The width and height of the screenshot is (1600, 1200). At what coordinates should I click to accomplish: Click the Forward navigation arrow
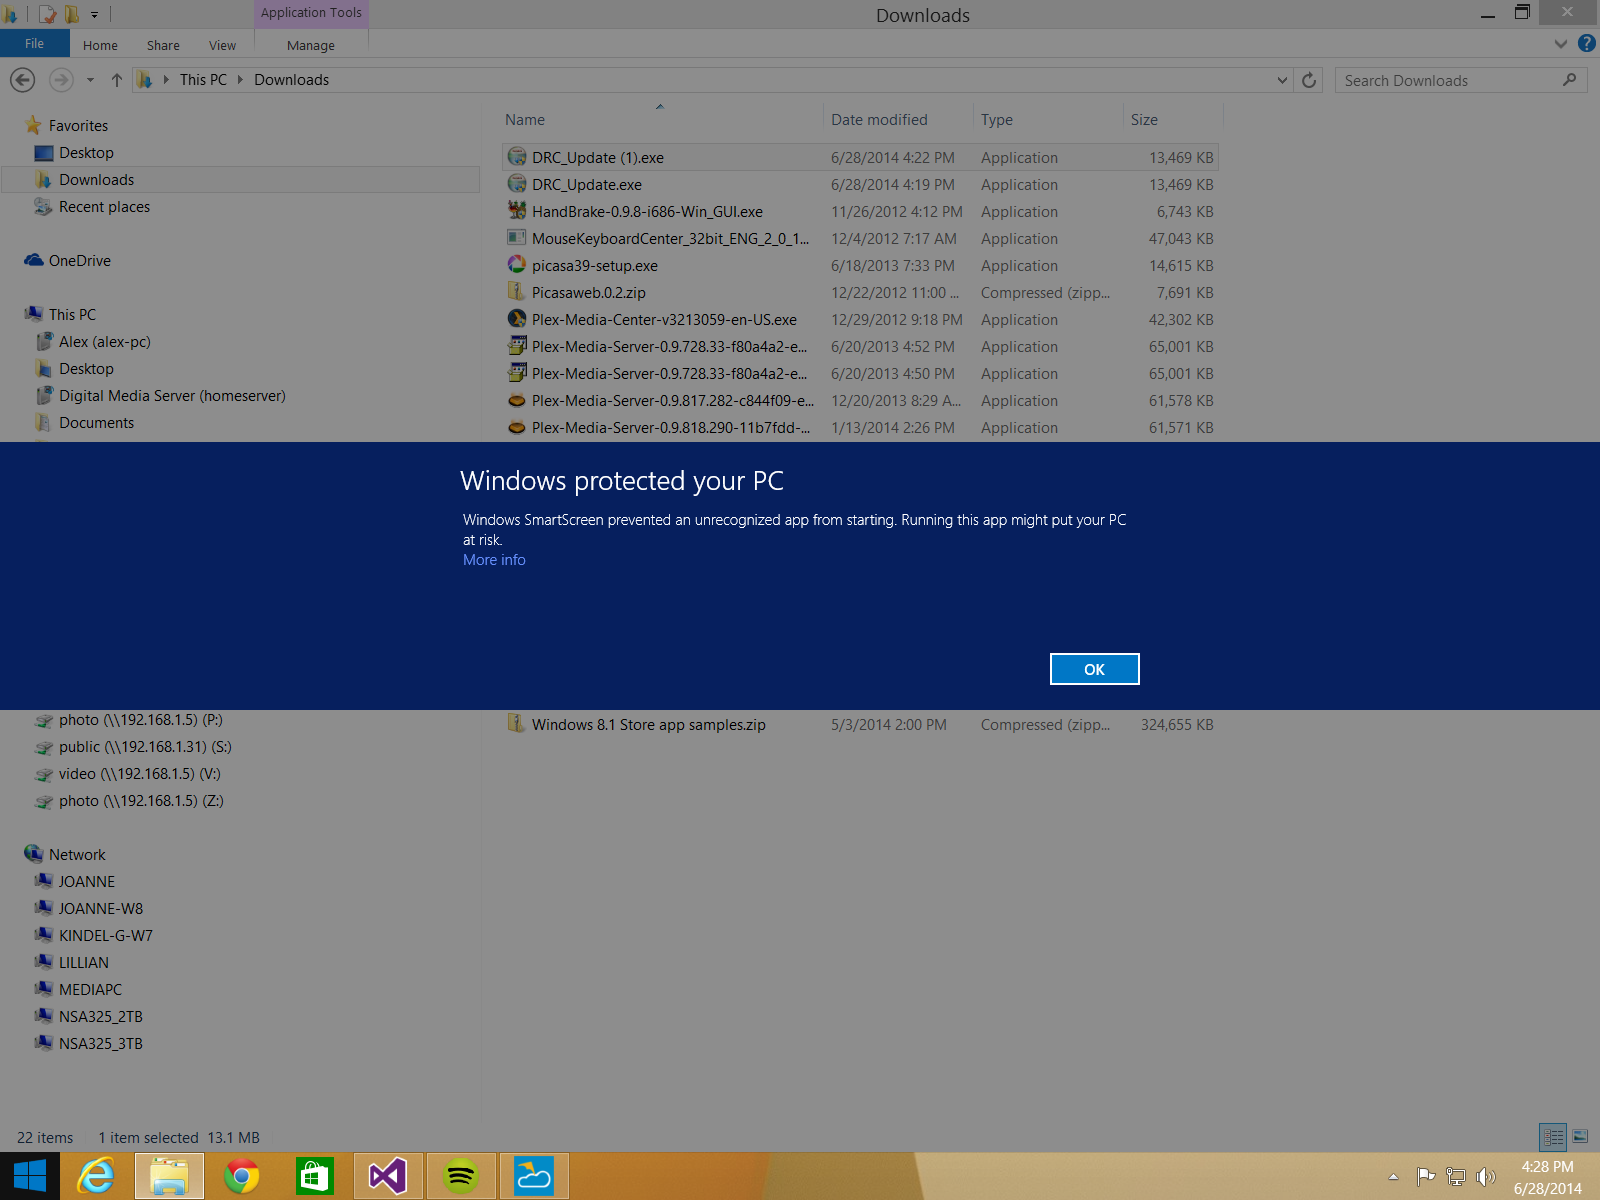pos(61,80)
